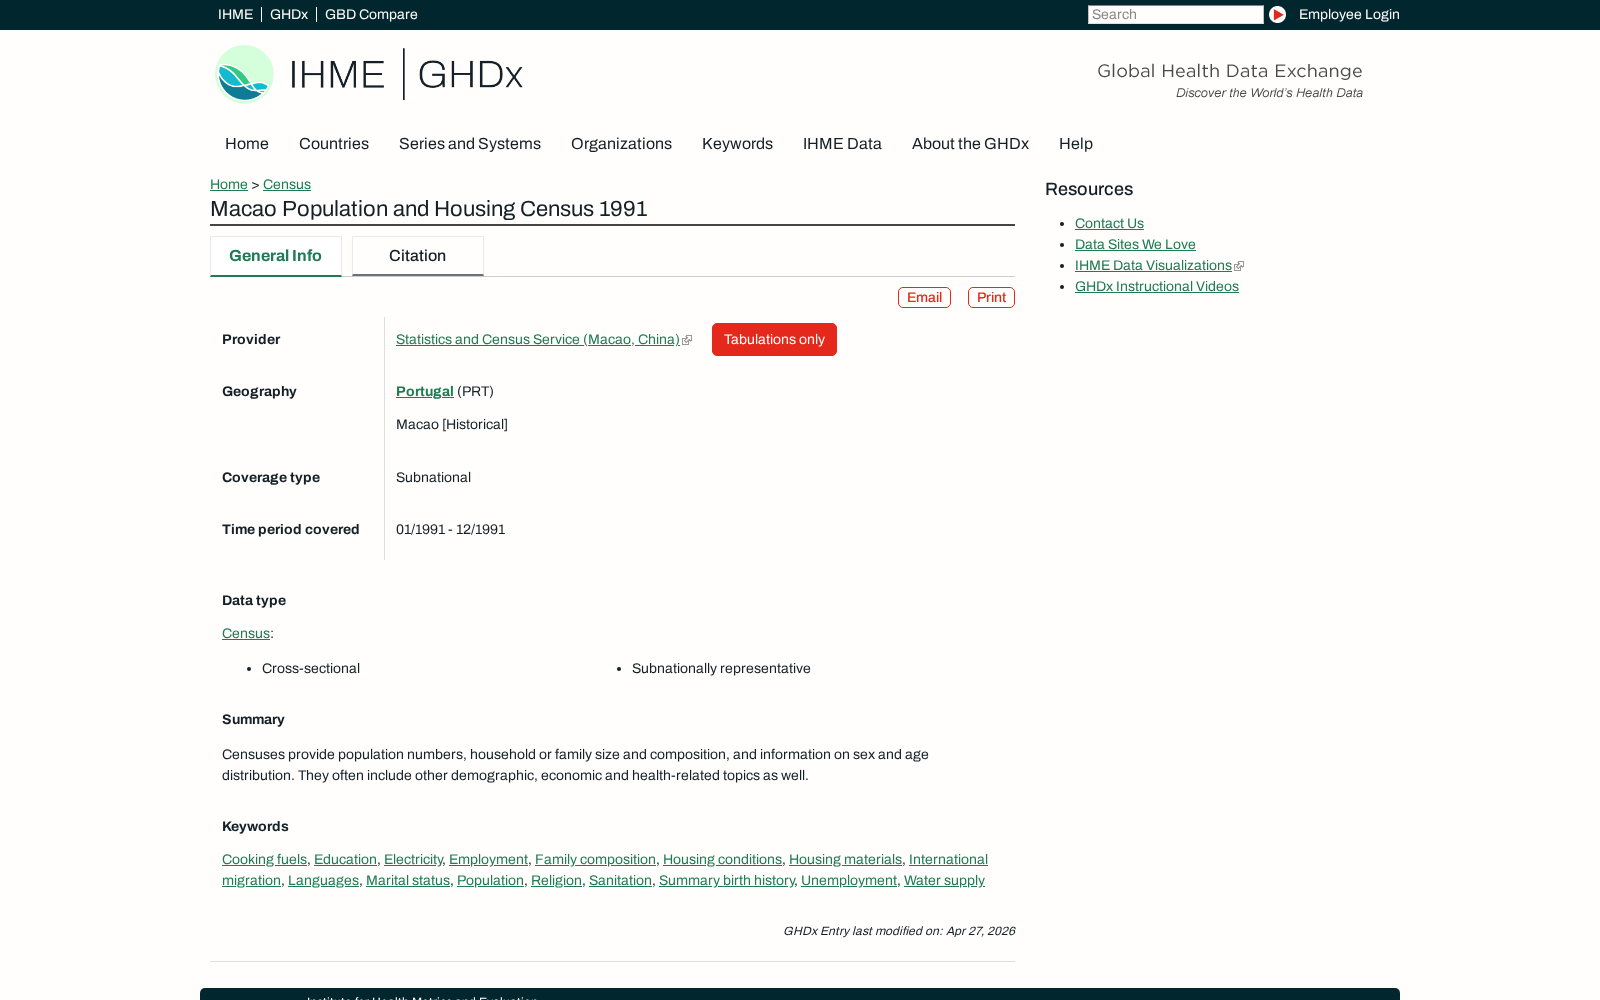This screenshot has width=1600, height=1000.
Task: Click the GHDx Entry last modified date text
Action: tap(899, 931)
